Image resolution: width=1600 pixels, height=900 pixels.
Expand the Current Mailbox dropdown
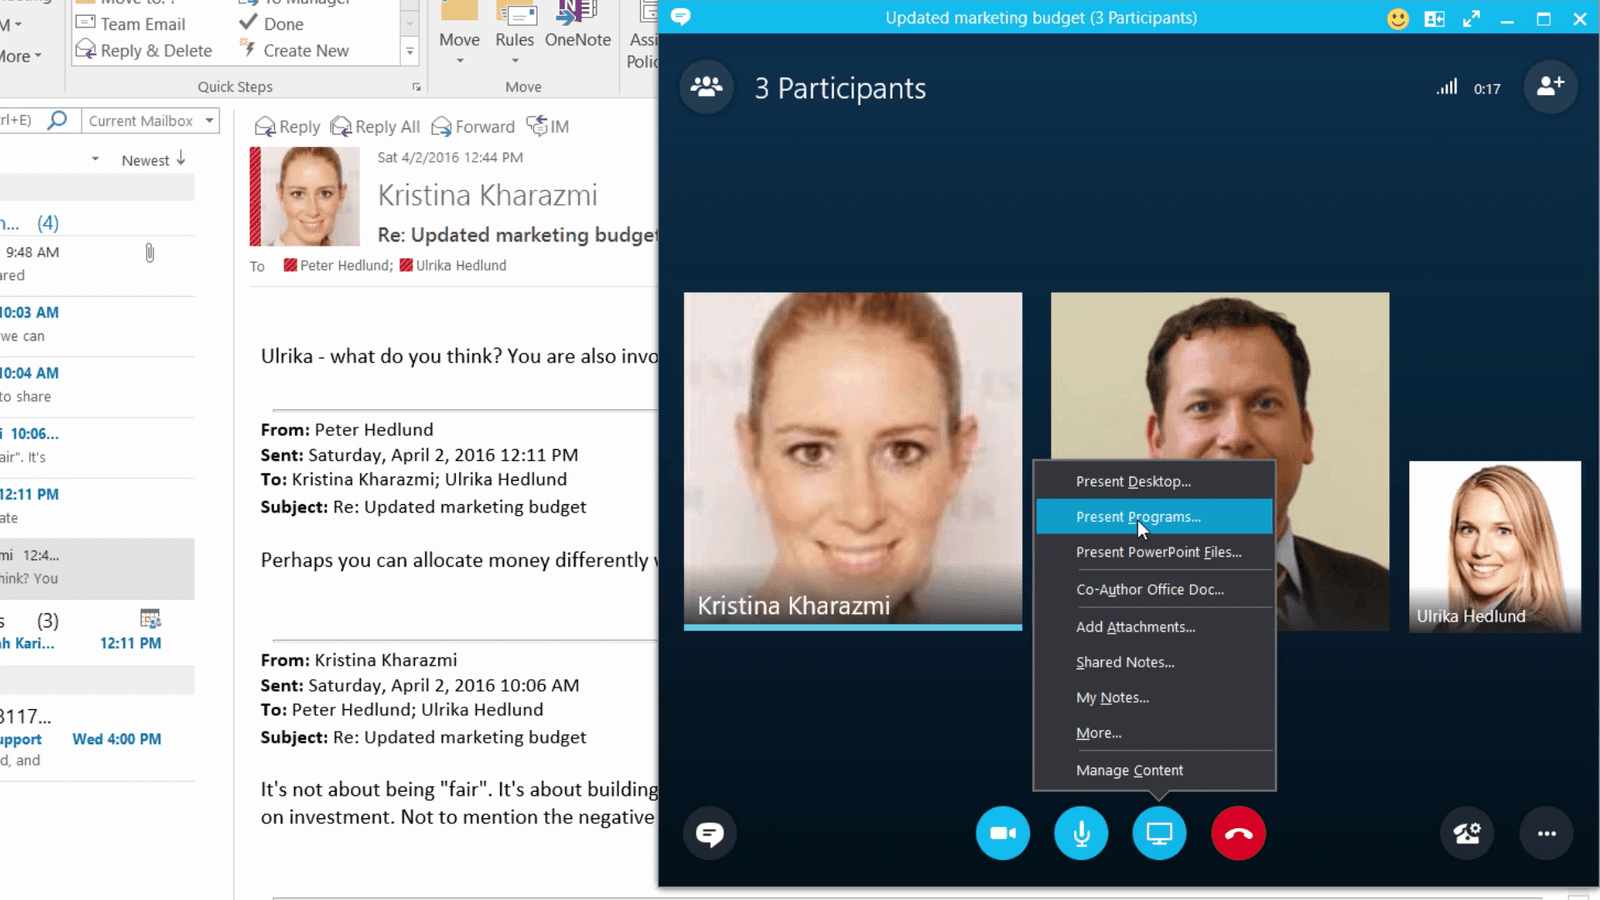click(x=209, y=121)
